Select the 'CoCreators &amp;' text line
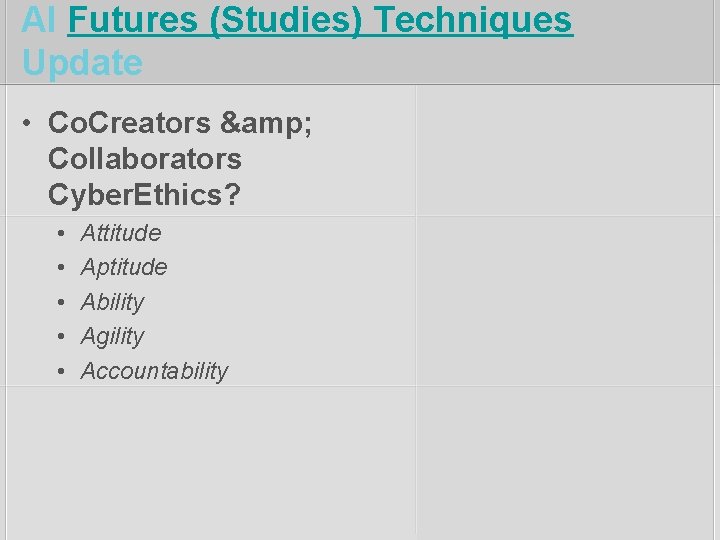This screenshot has width=720, height=540. 180,123
